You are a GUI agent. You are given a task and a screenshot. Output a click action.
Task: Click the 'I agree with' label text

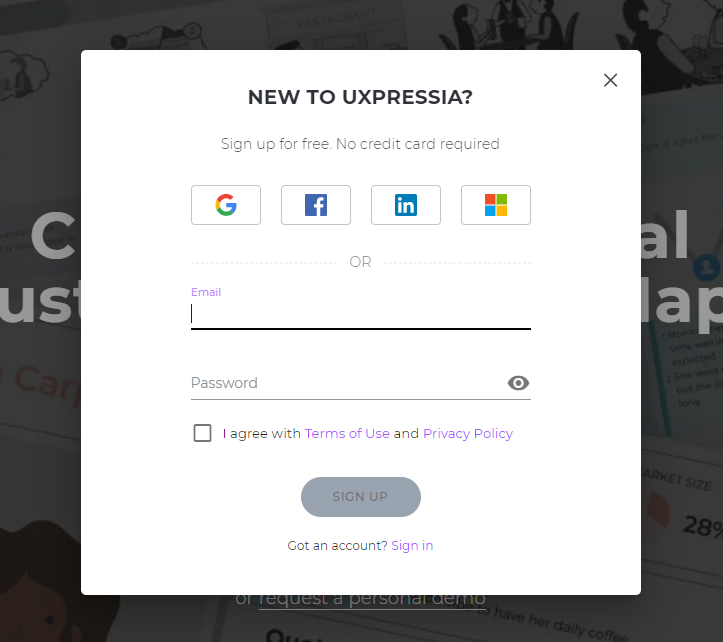point(261,434)
